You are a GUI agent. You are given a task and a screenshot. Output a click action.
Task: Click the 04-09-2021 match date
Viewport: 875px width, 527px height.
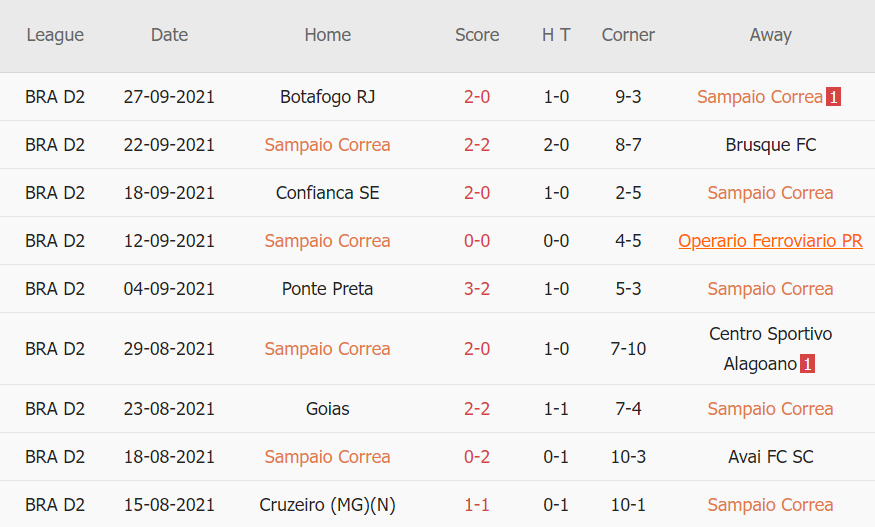(169, 289)
